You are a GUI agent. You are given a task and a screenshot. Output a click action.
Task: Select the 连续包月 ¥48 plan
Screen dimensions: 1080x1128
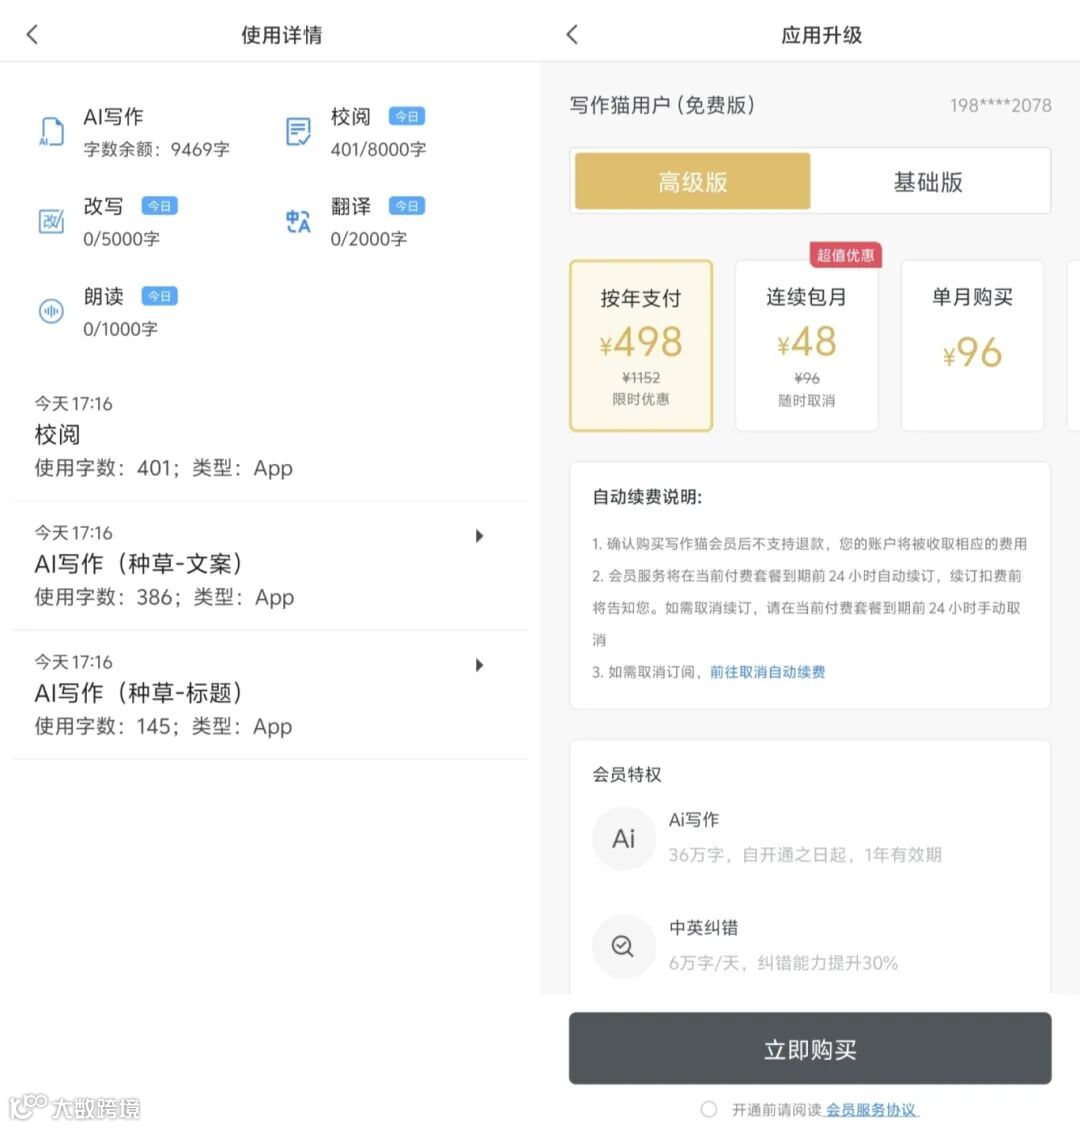[806, 346]
